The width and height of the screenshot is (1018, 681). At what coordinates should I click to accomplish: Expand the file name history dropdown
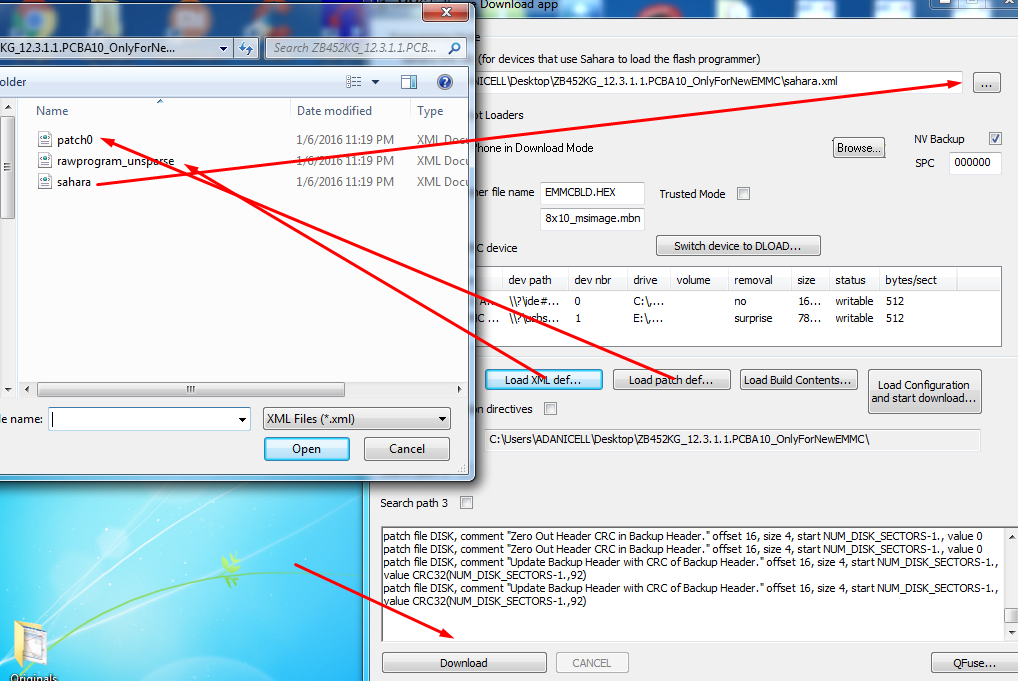coord(242,419)
